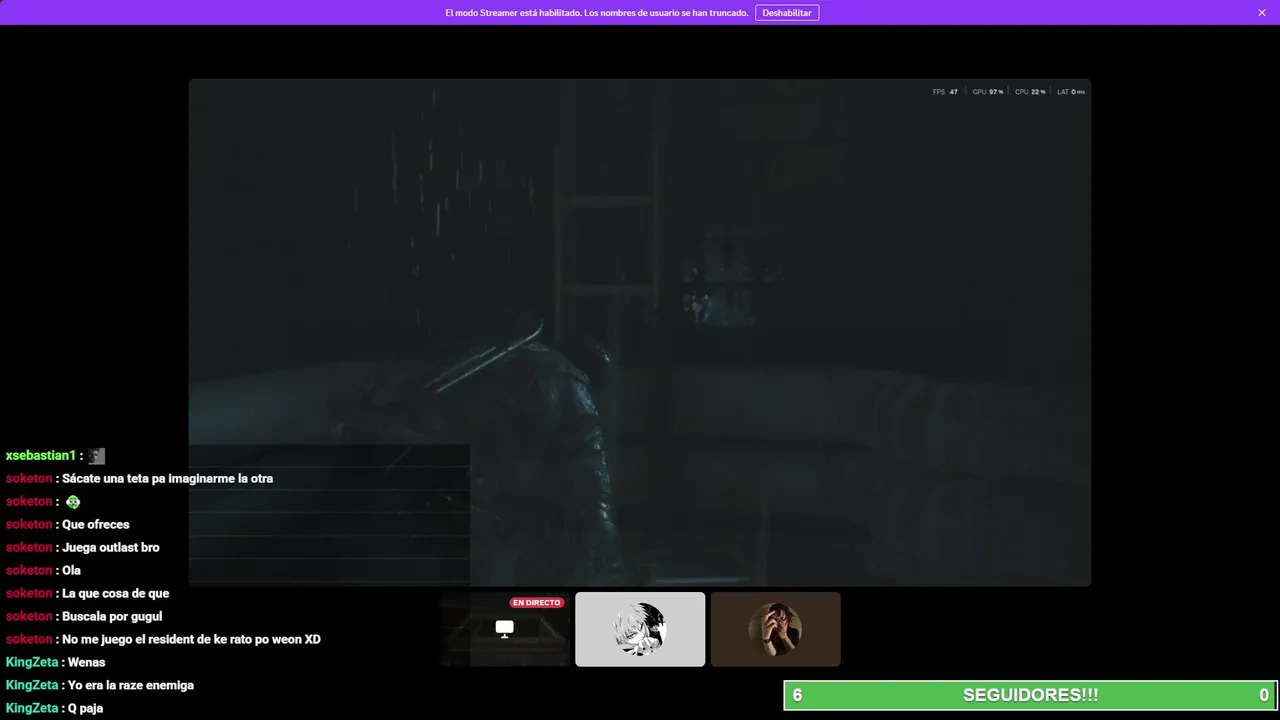This screenshot has height=720, width=1280.
Task: Click the chat message 'Q paja'
Action: click(85, 709)
